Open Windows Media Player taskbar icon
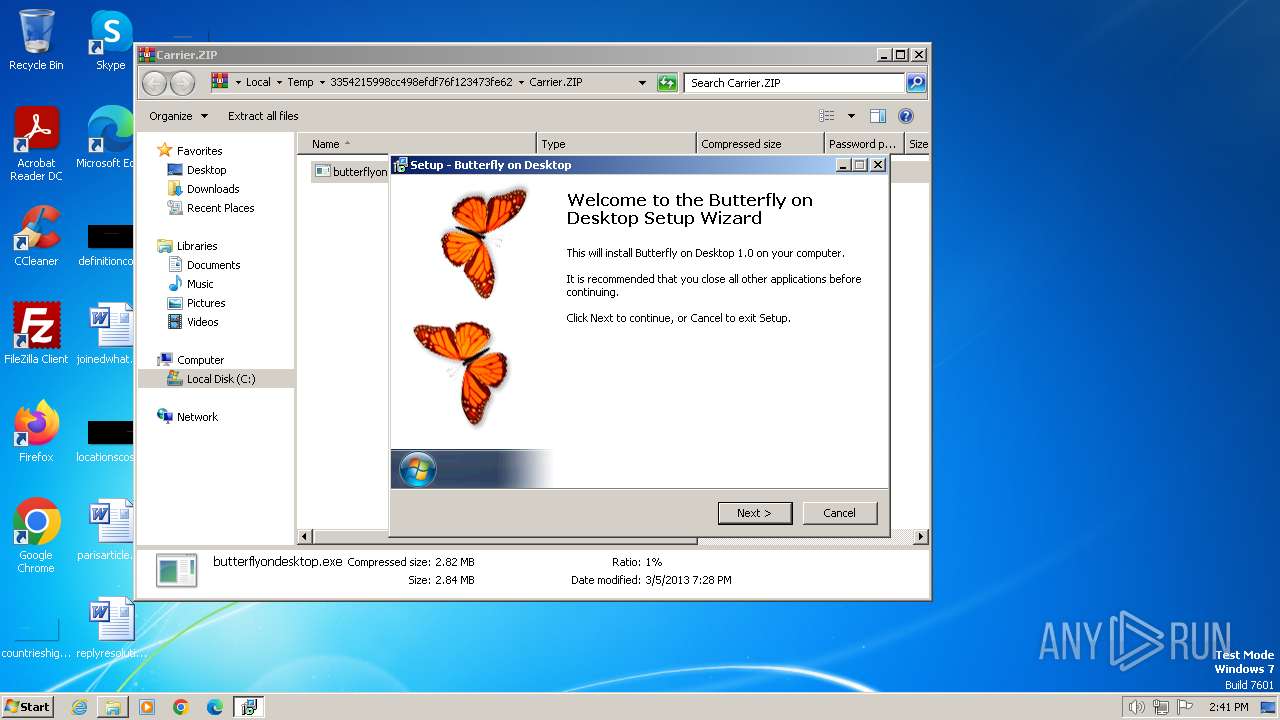Image resolution: width=1280 pixels, height=720 pixels. [x=147, y=707]
